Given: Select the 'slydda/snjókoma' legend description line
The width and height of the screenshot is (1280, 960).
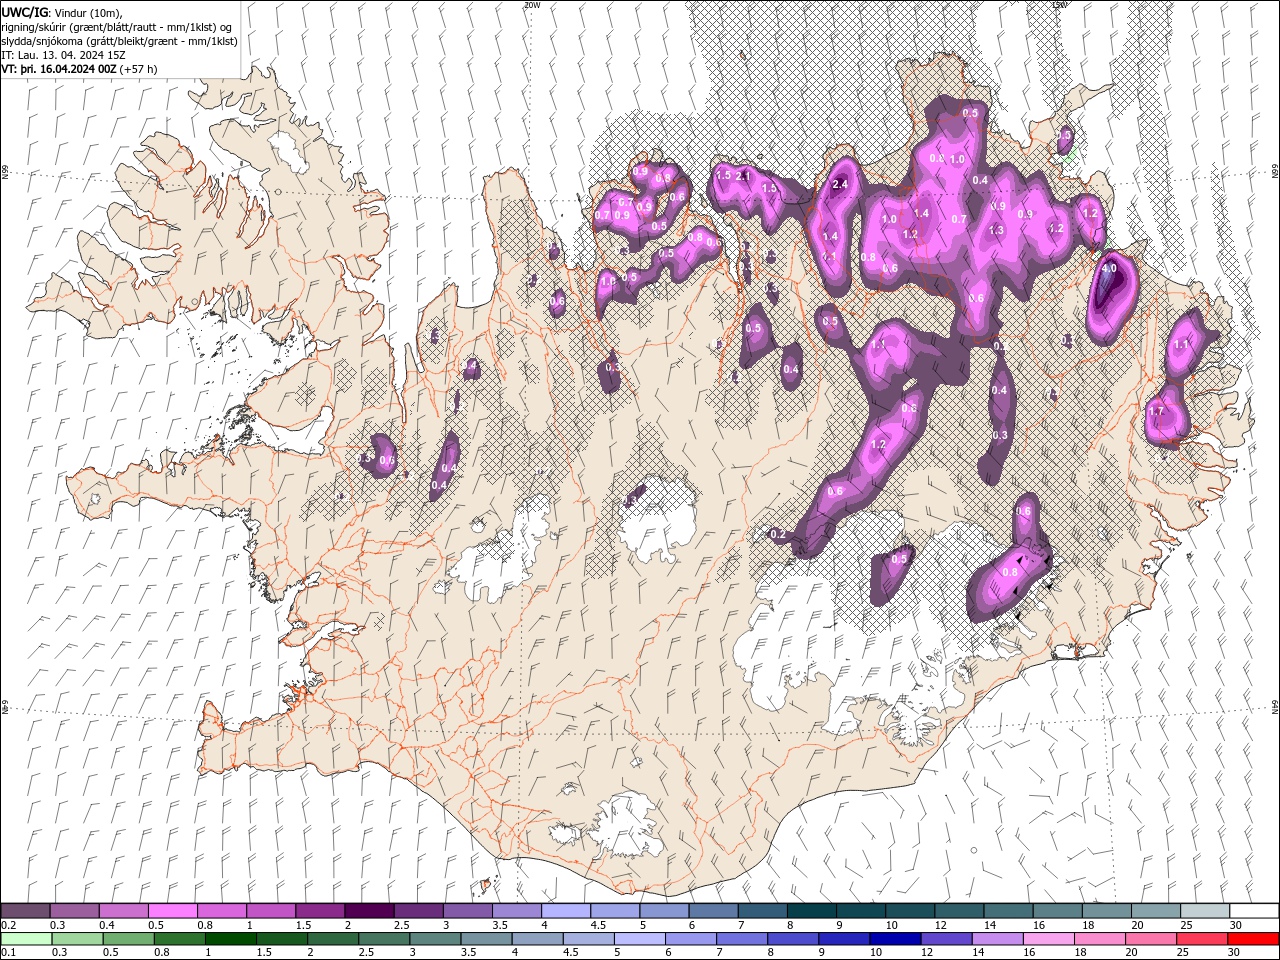Looking at the screenshot, I should click(x=120, y=41).
